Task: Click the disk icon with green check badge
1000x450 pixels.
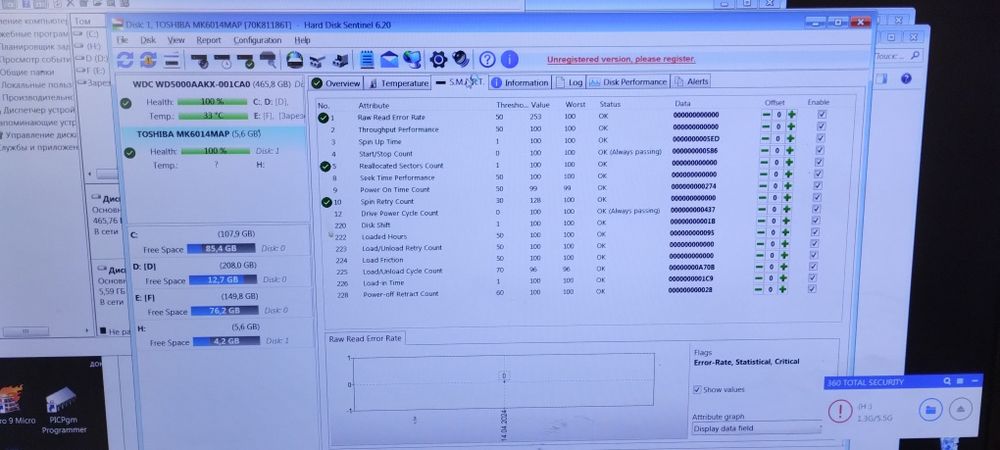Action: click(246, 61)
